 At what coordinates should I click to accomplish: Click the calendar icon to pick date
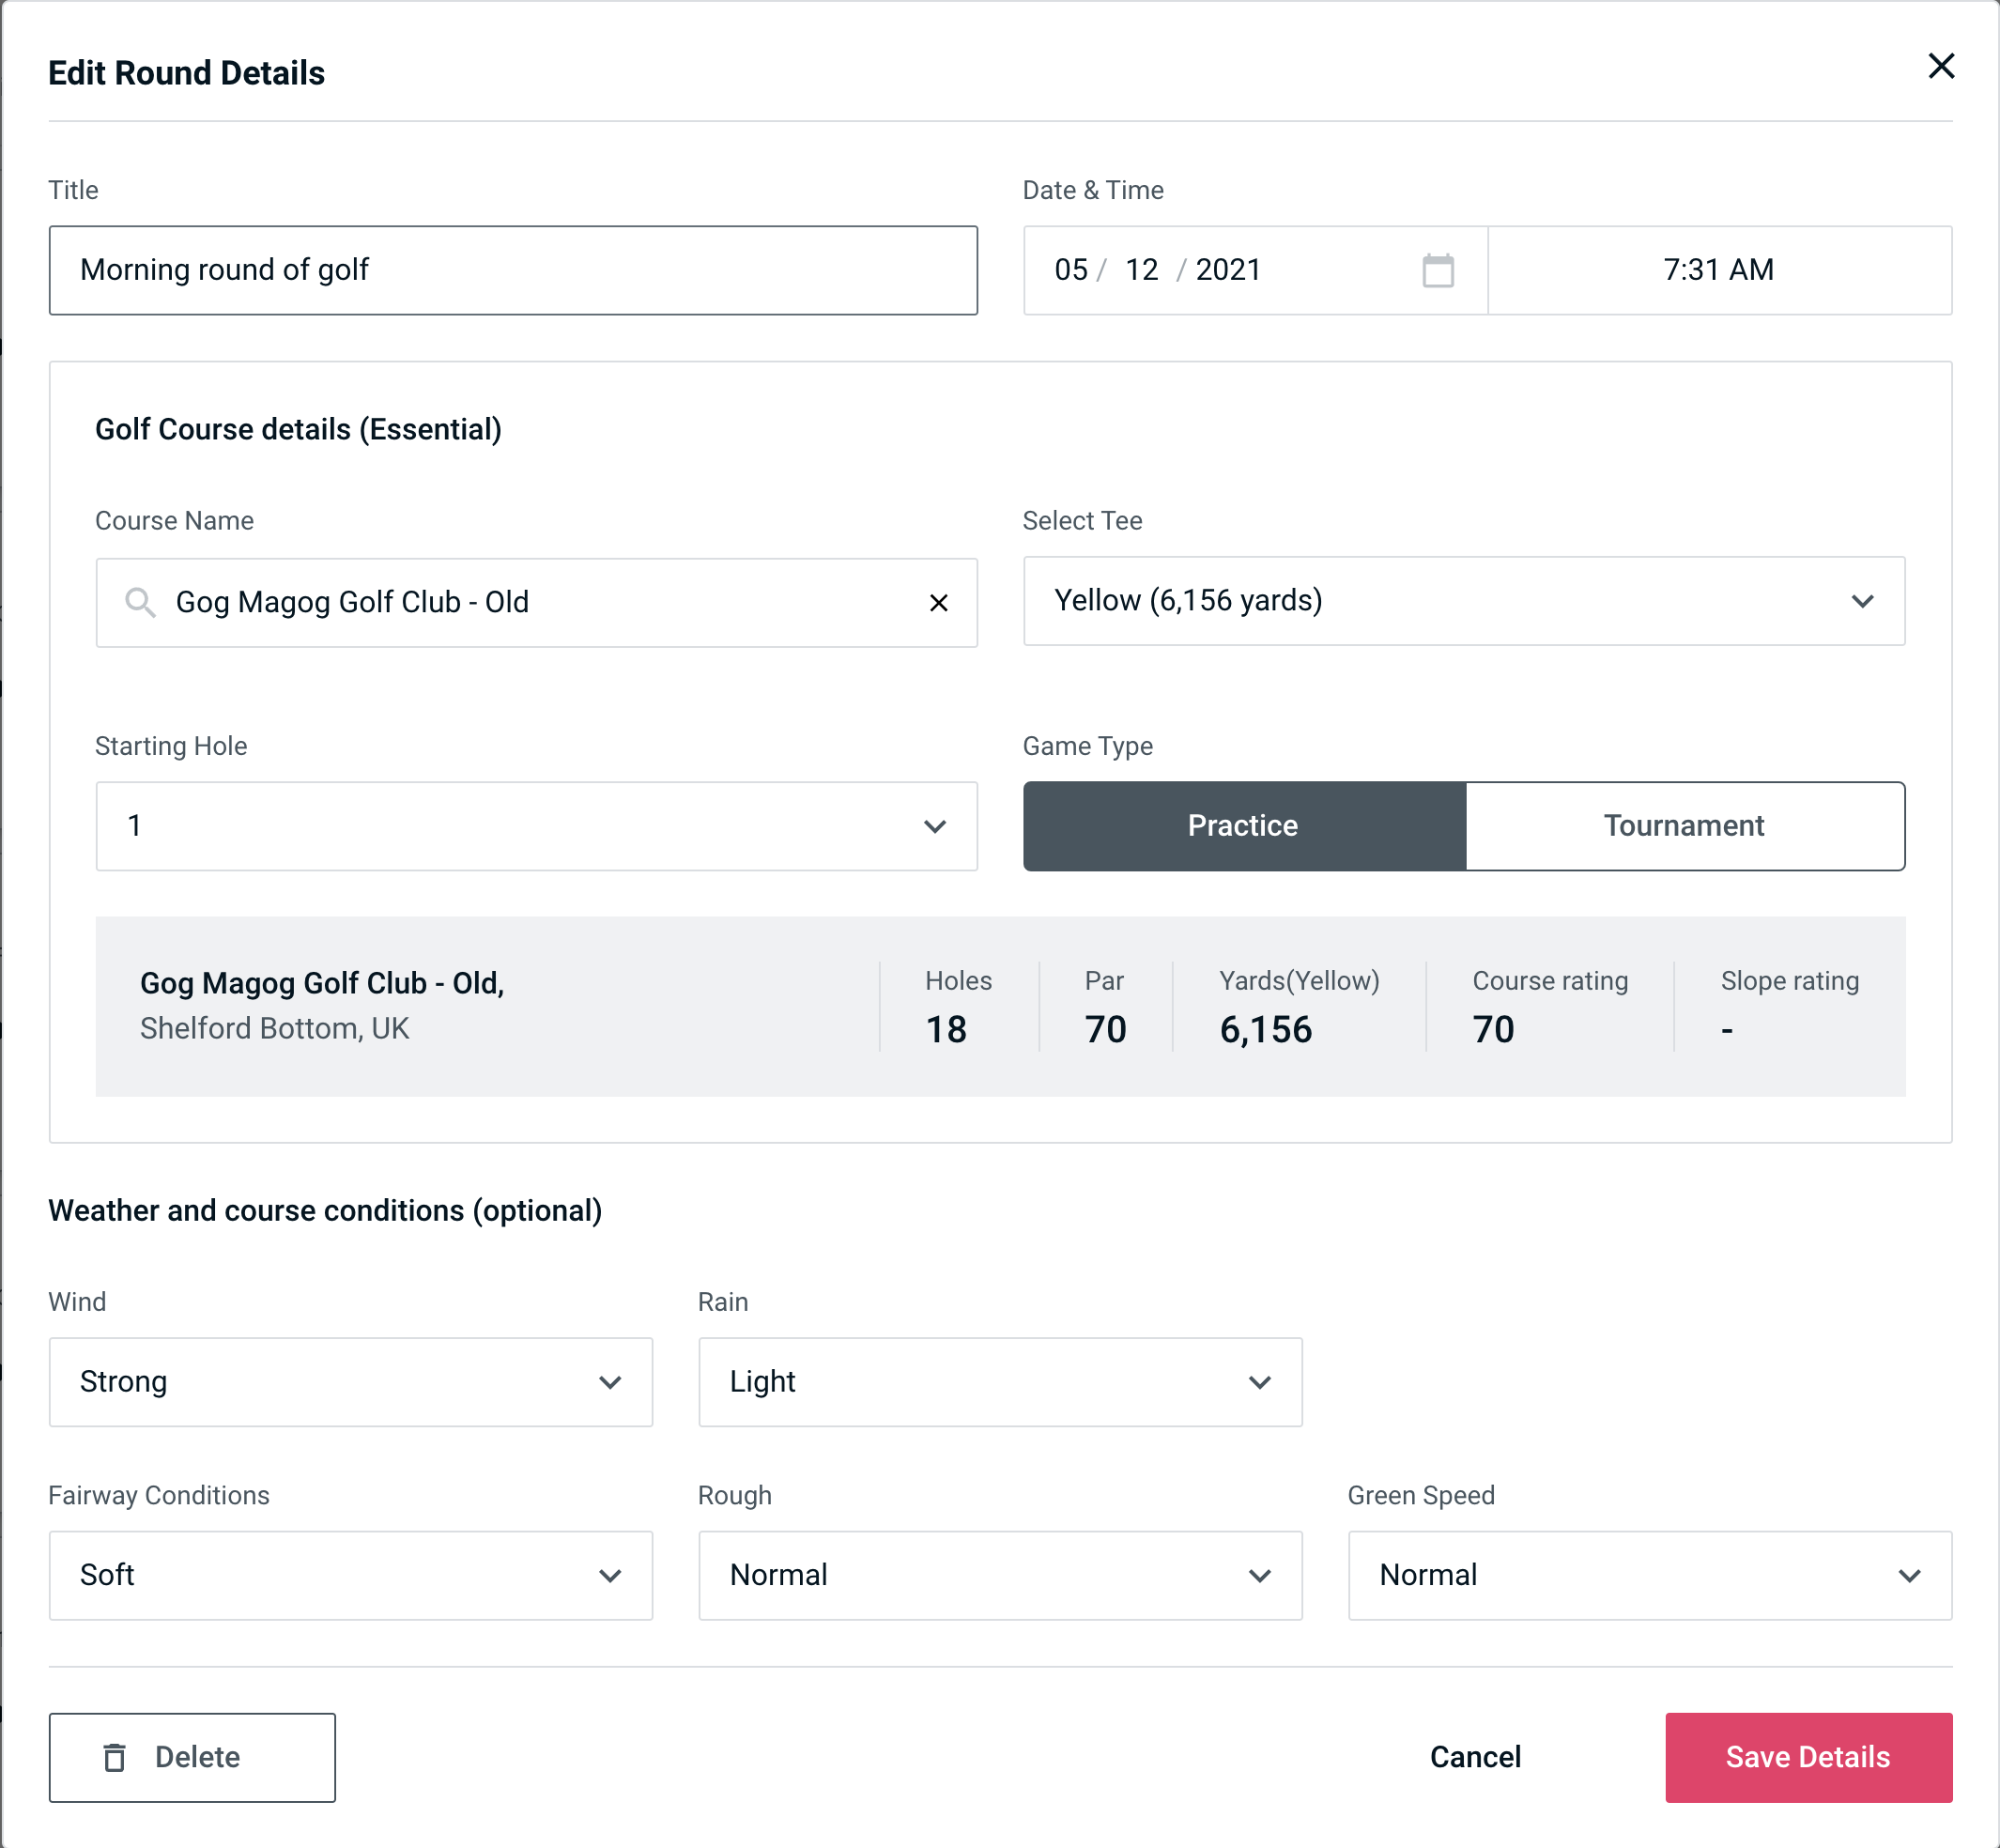point(1439,270)
